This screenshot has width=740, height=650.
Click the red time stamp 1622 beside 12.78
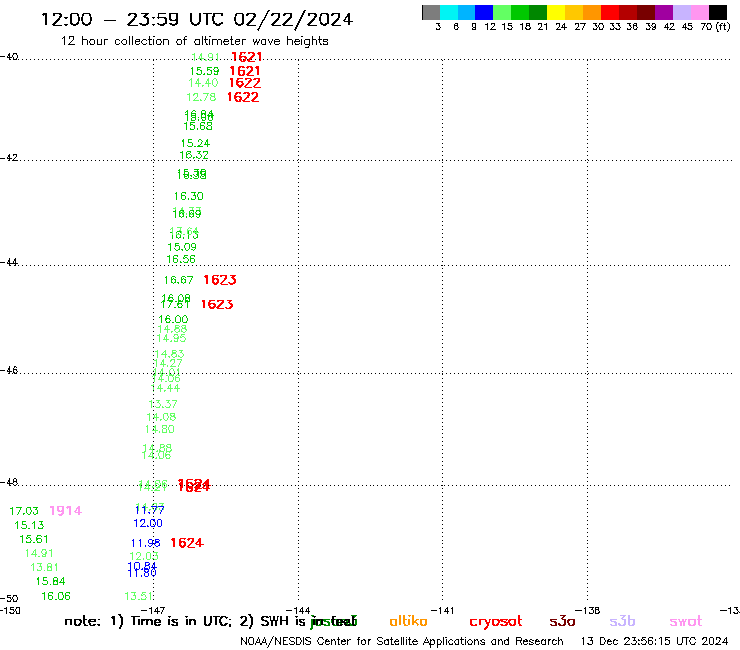pos(243,97)
